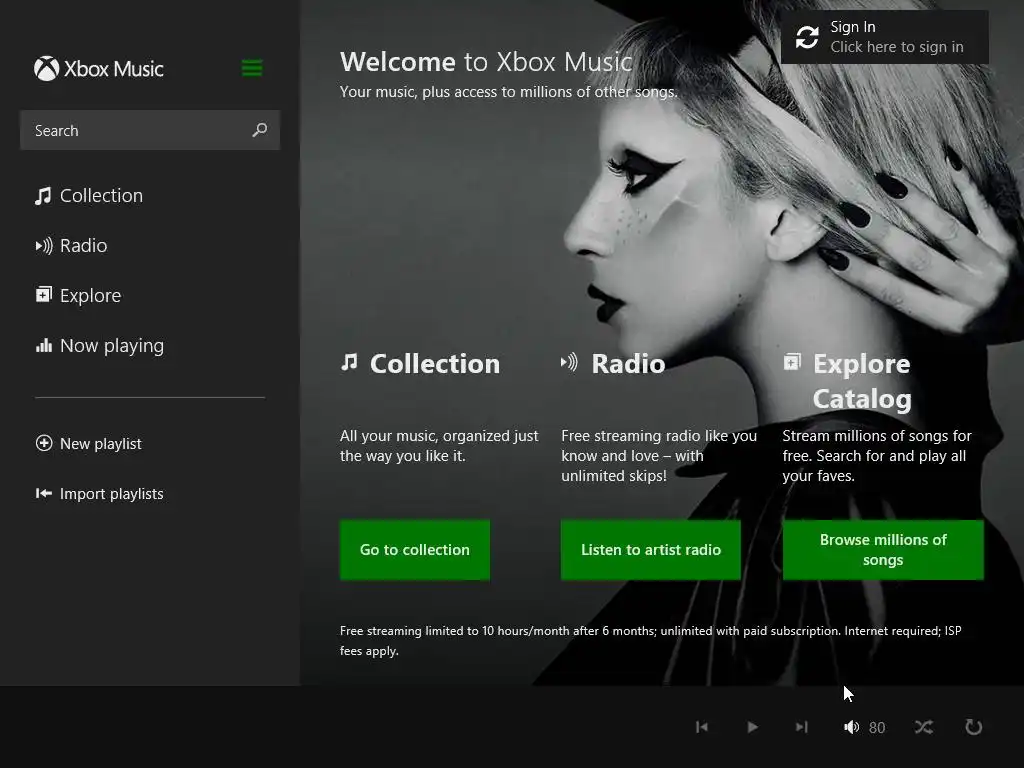Click the free streaming disclaimer text
The image size is (1024, 768).
click(650, 641)
